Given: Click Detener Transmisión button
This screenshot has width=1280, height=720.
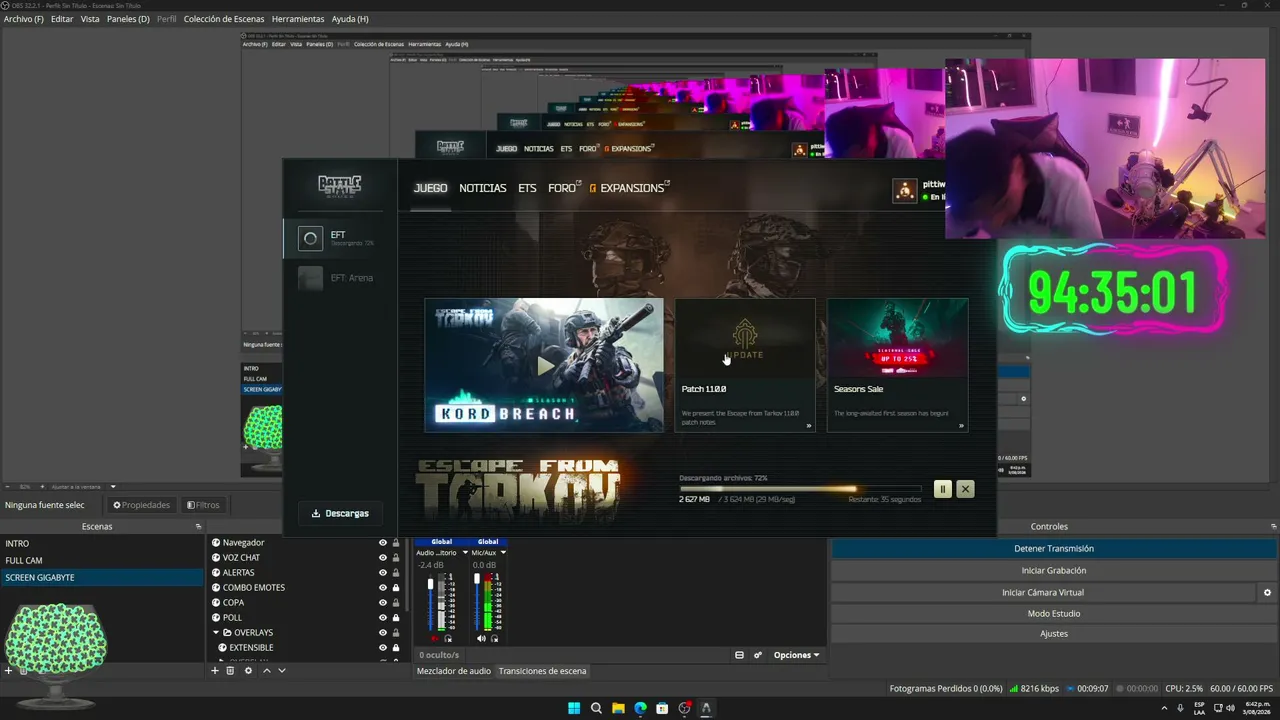Looking at the screenshot, I should [1054, 549].
